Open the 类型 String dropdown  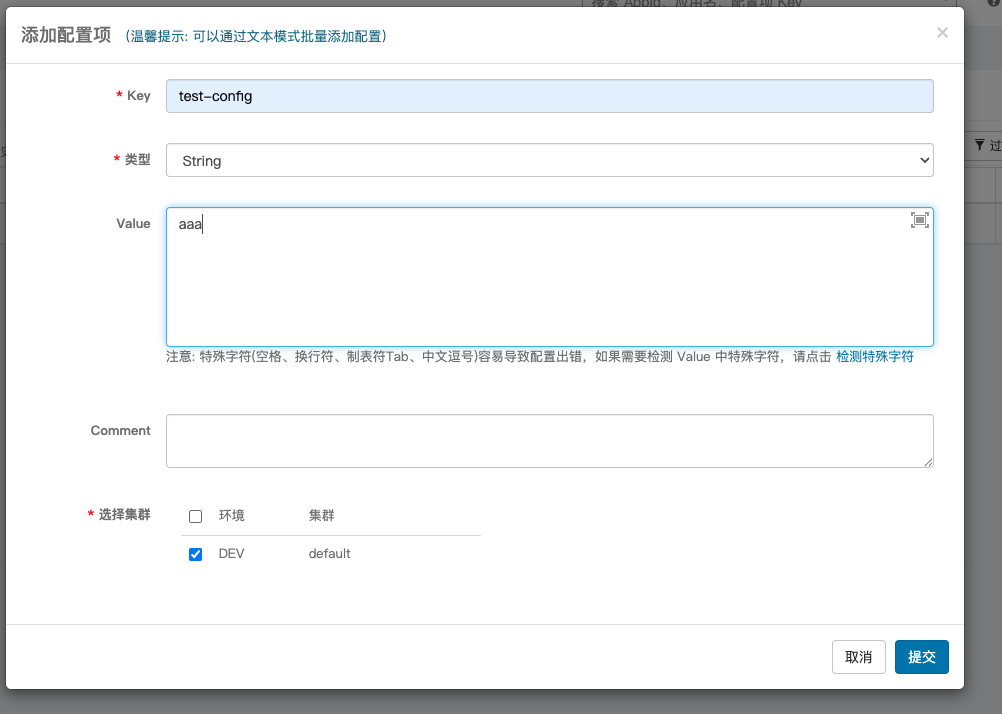point(550,160)
